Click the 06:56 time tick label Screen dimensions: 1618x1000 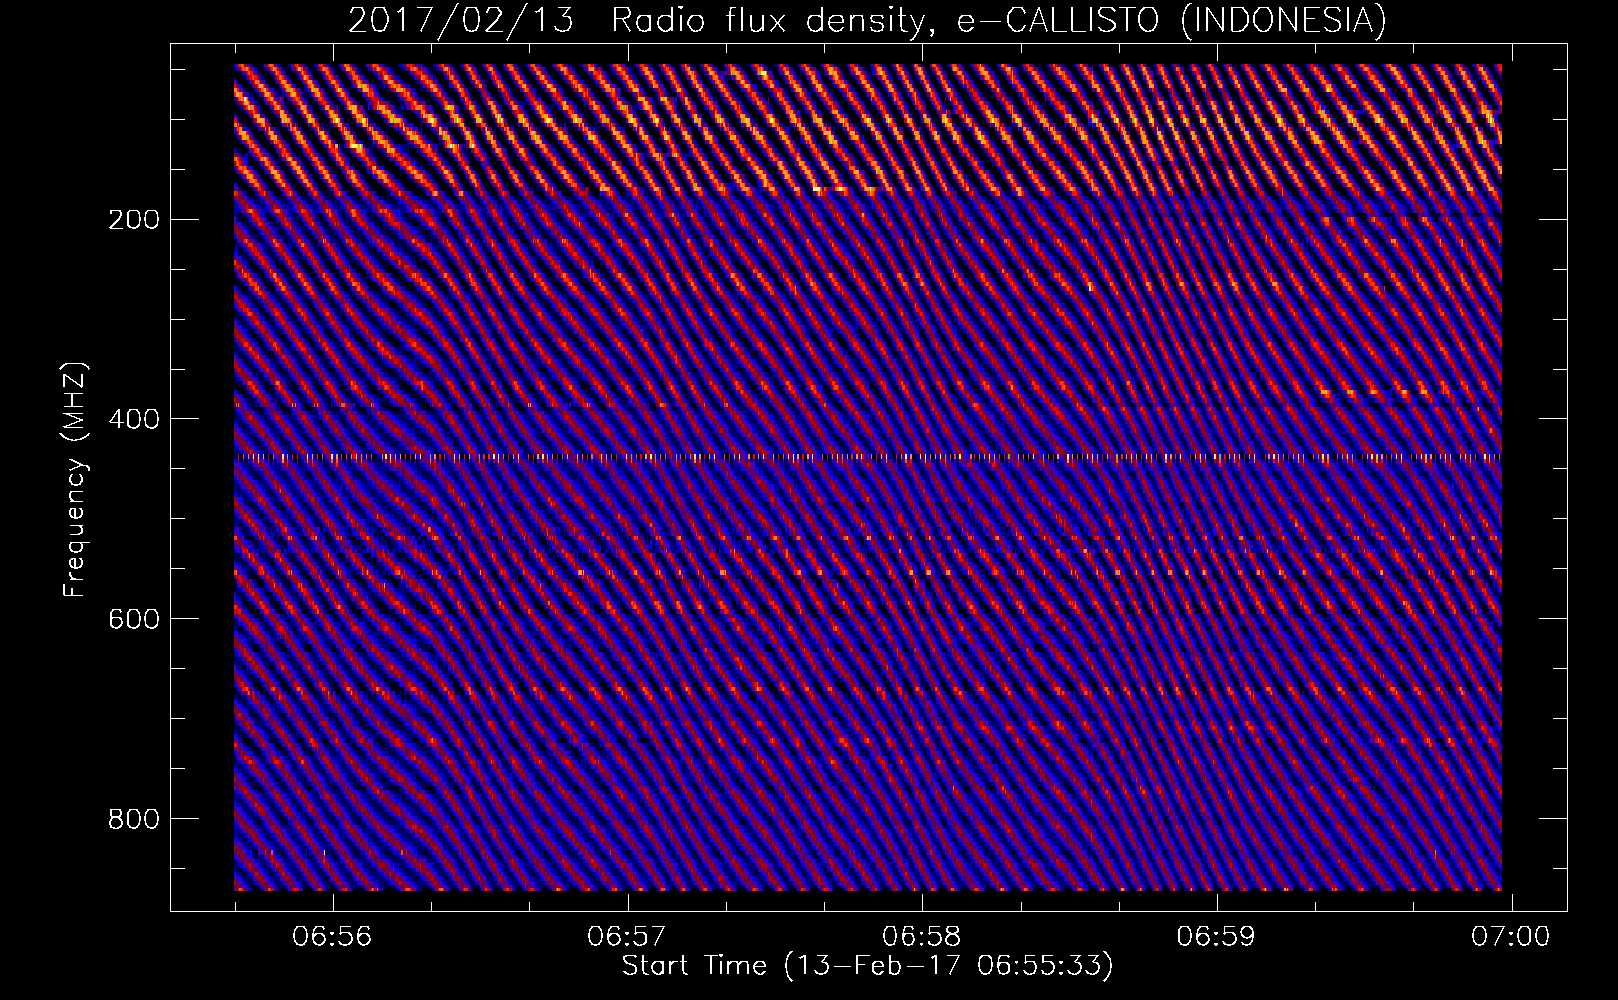(x=333, y=936)
